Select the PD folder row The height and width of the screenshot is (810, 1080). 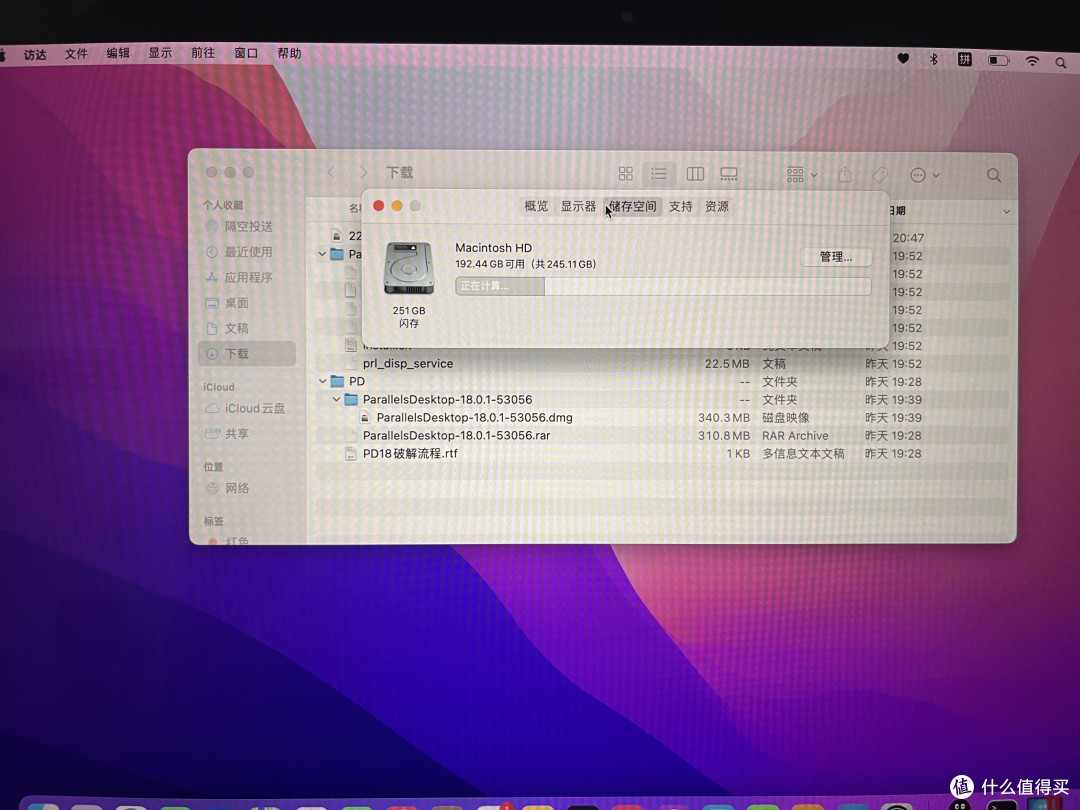click(662, 382)
